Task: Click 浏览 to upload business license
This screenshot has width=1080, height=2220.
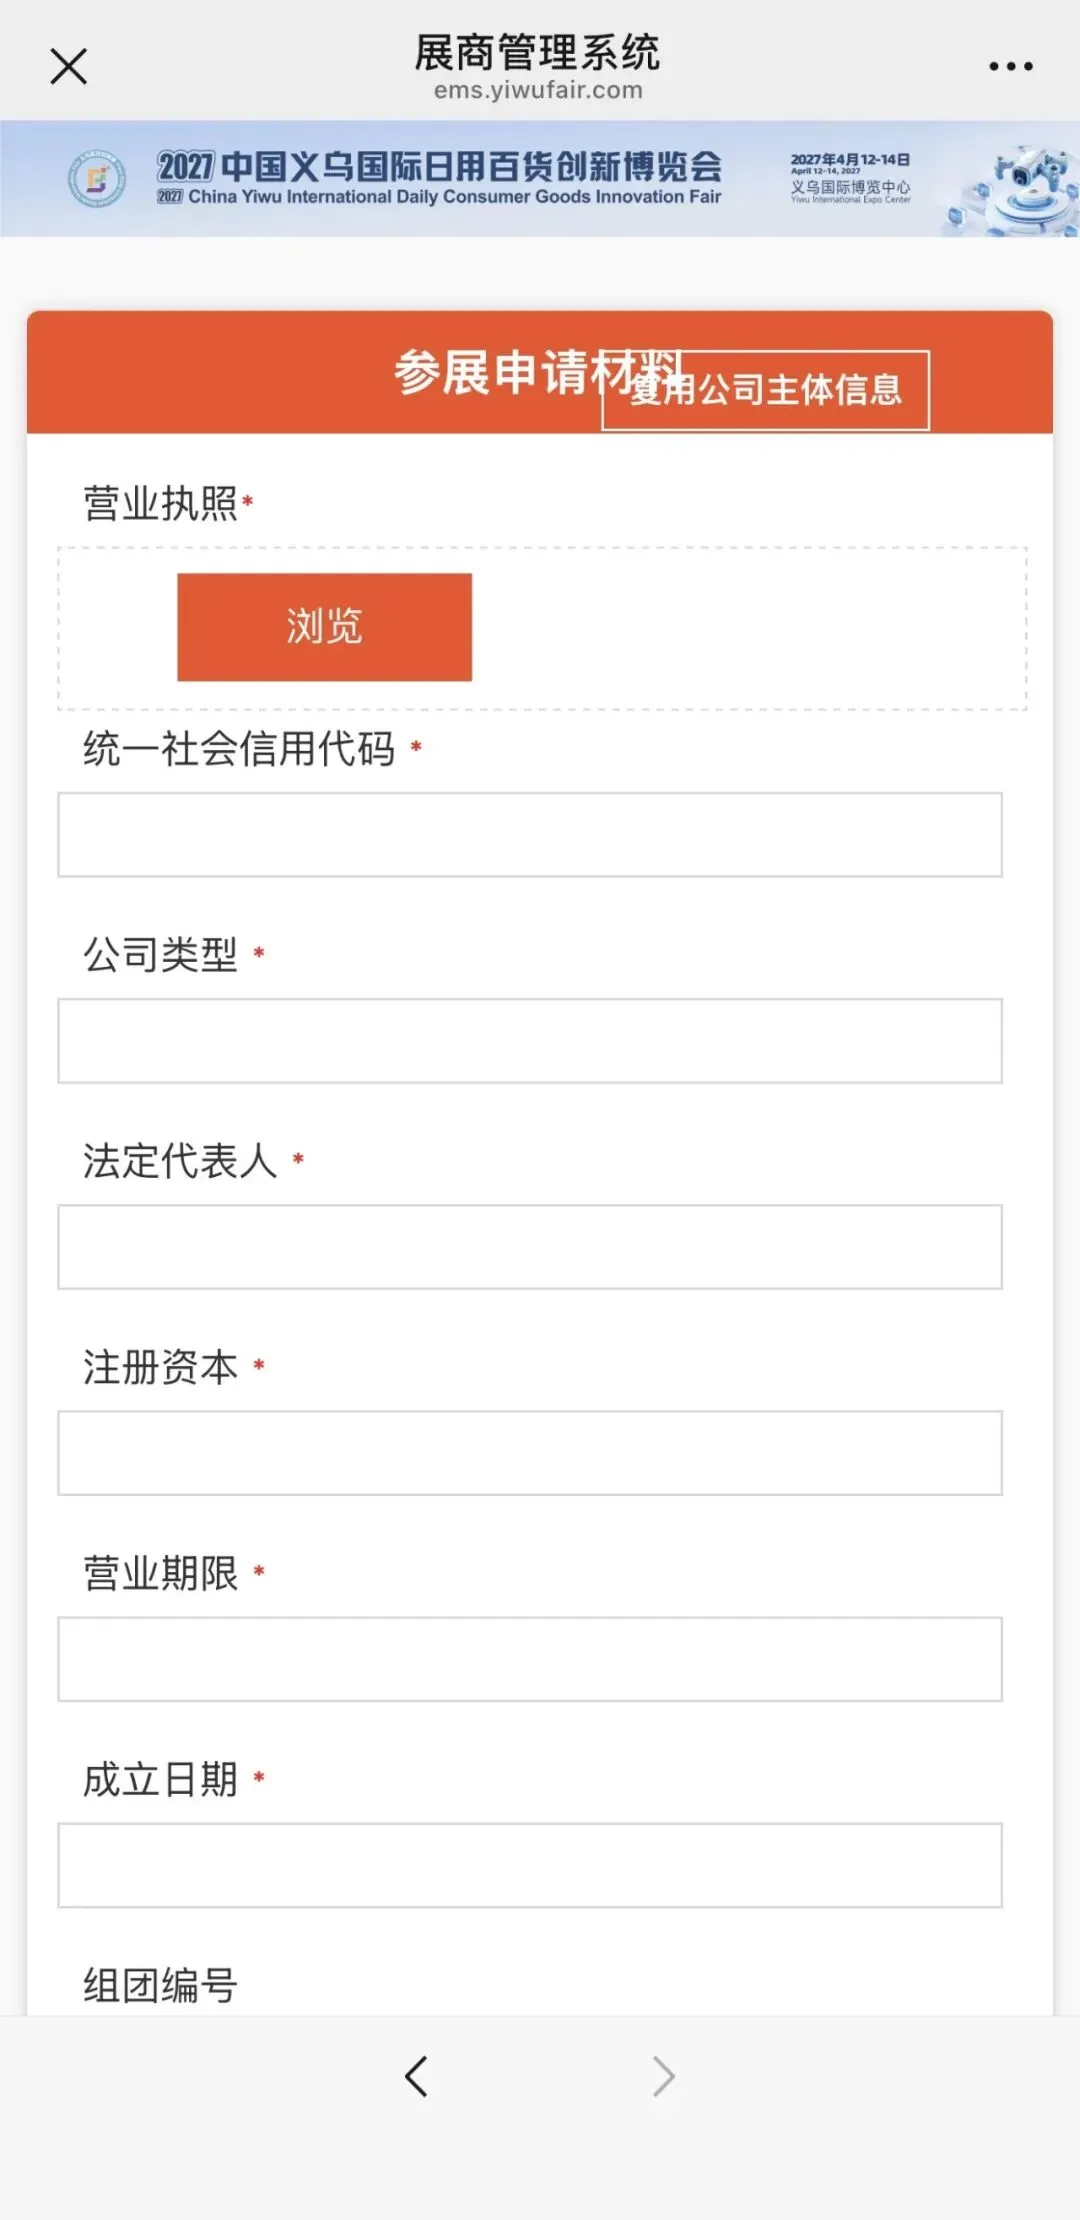Action: (x=324, y=627)
